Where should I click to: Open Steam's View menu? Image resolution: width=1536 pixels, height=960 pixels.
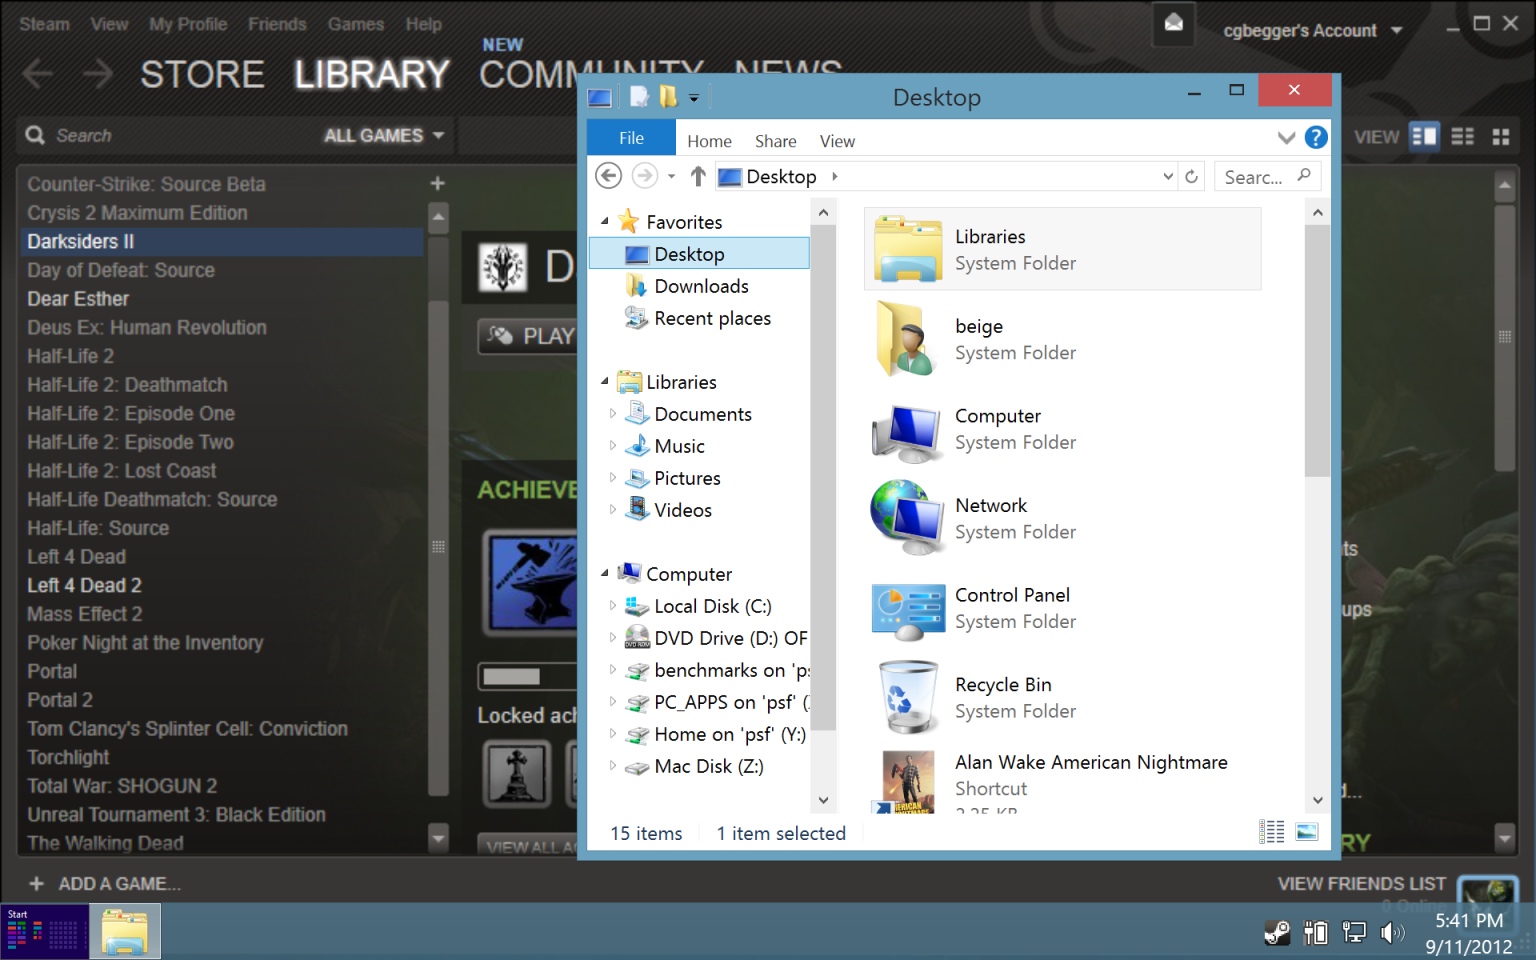(x=109, y=24)
